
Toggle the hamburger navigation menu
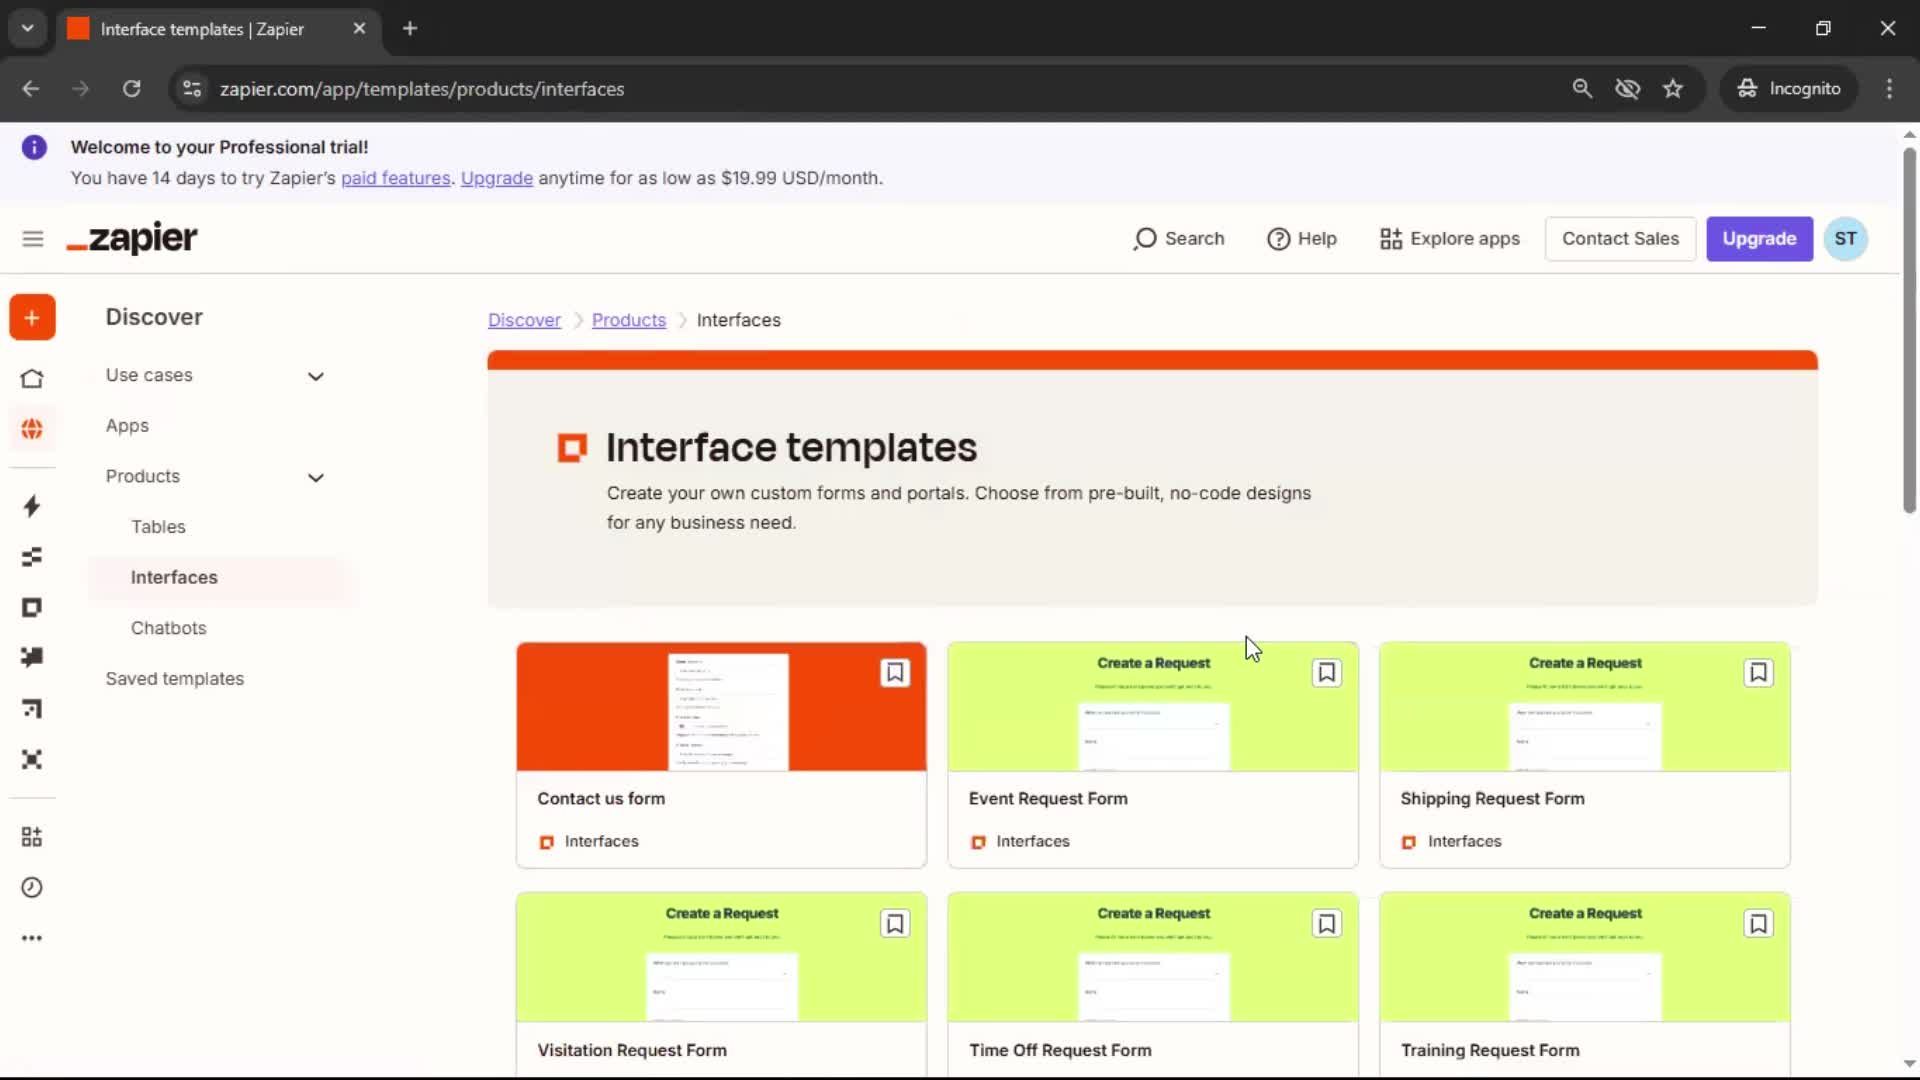pos(33,239)
